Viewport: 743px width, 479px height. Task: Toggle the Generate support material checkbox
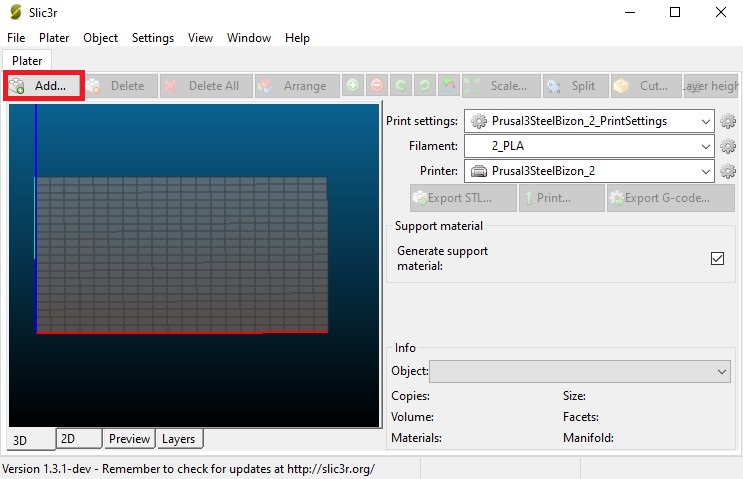[717, 258]
